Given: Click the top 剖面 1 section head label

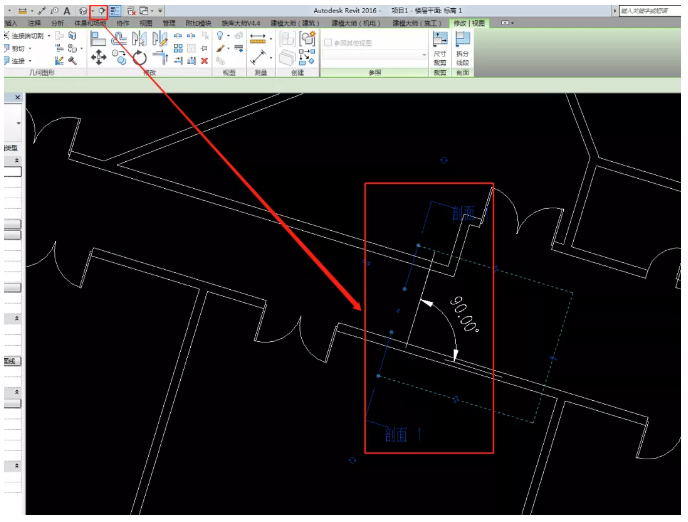Looking at the screenshot, I should click(x=469, y=214).
